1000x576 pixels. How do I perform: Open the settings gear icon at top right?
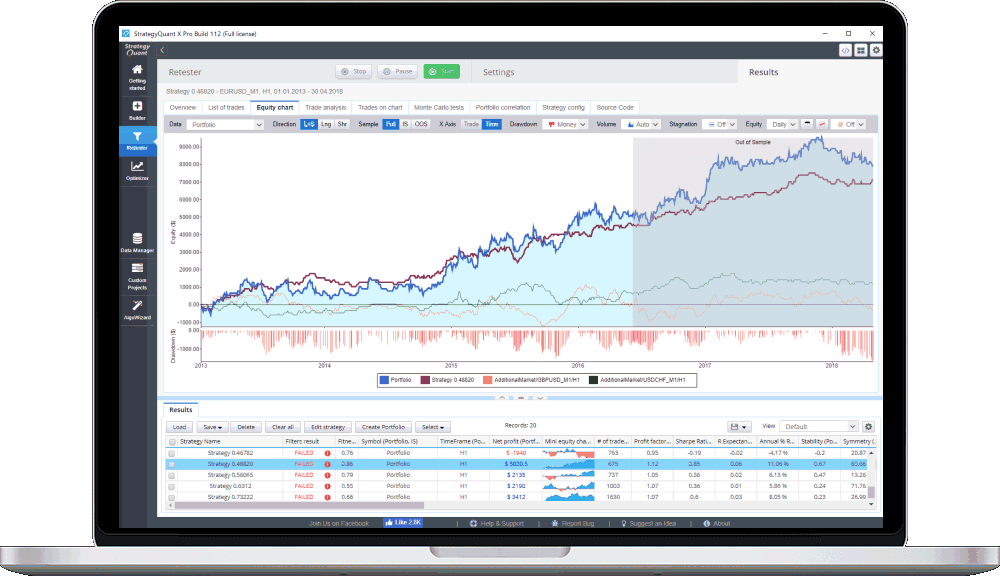(x=876, y=50)
